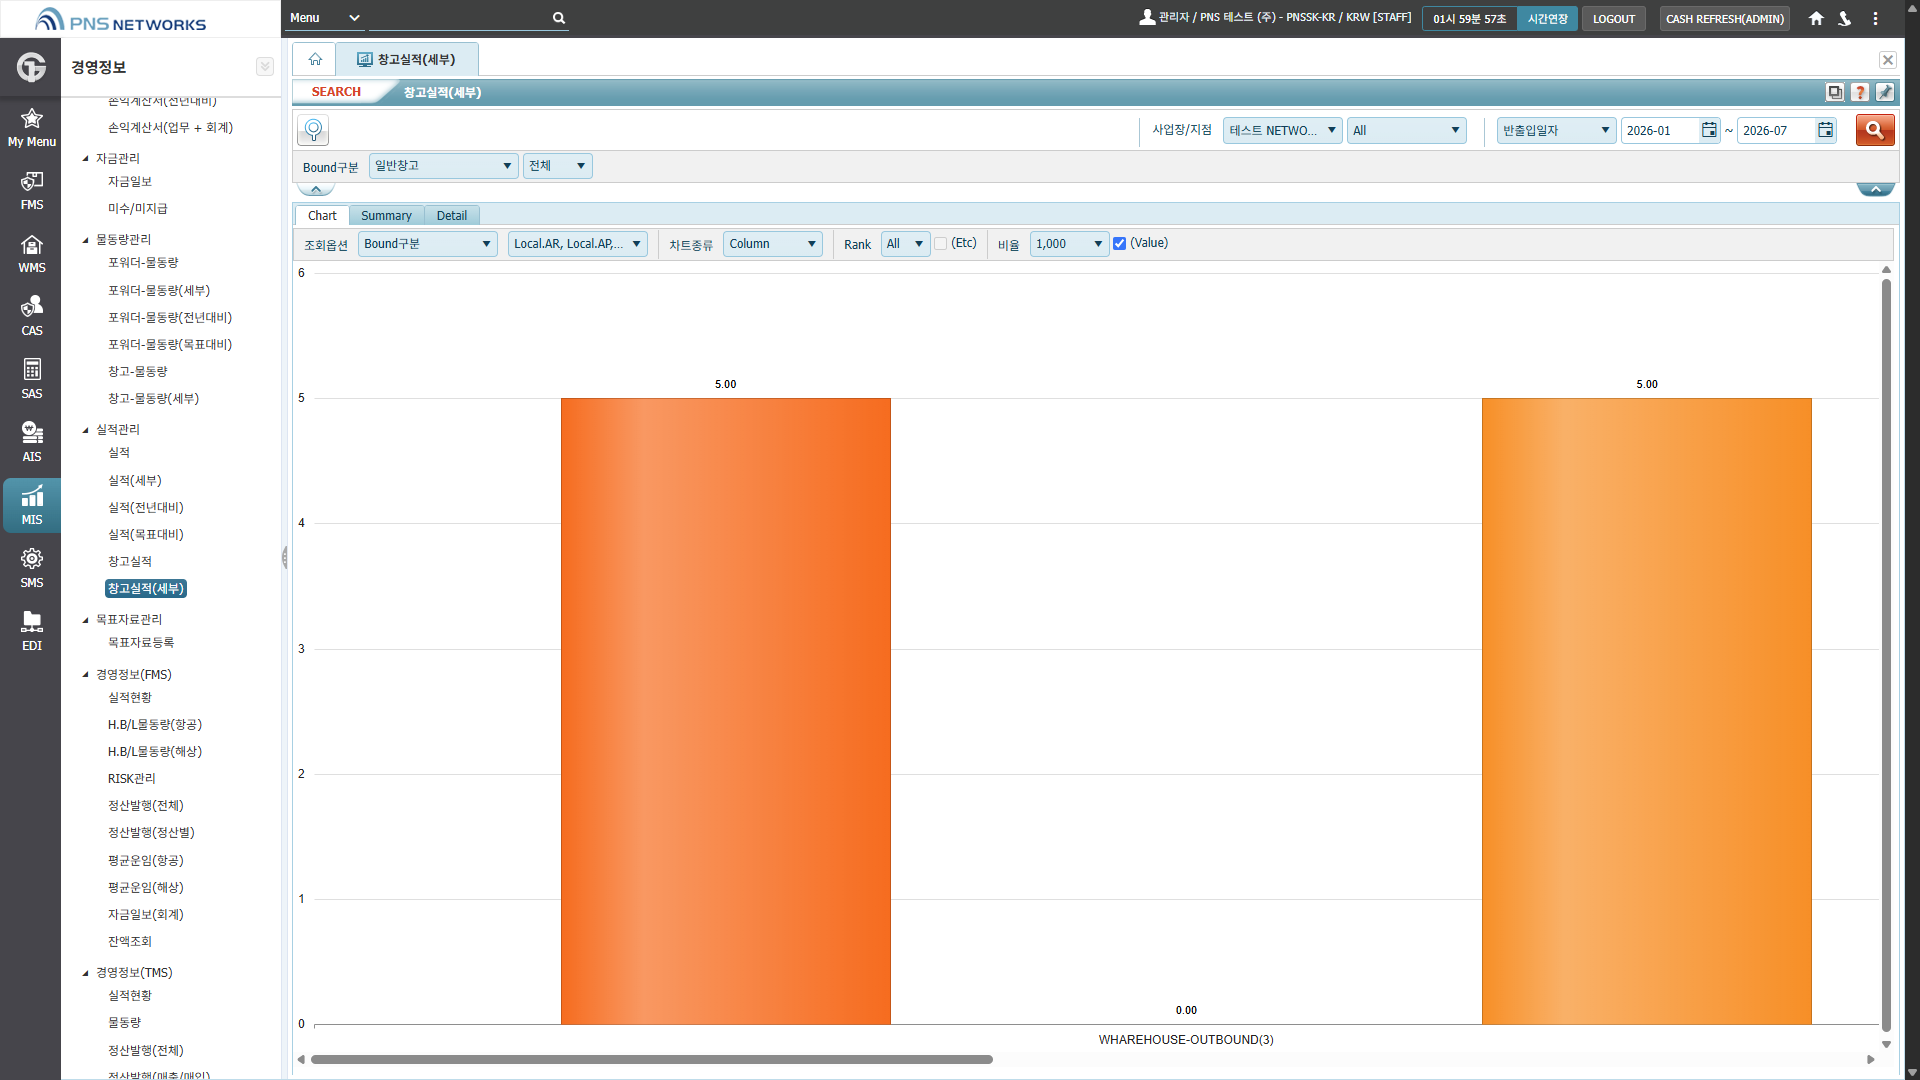Click the 2026-01 start date field
1920x1080 pixels.
(x=1660, y=130)
